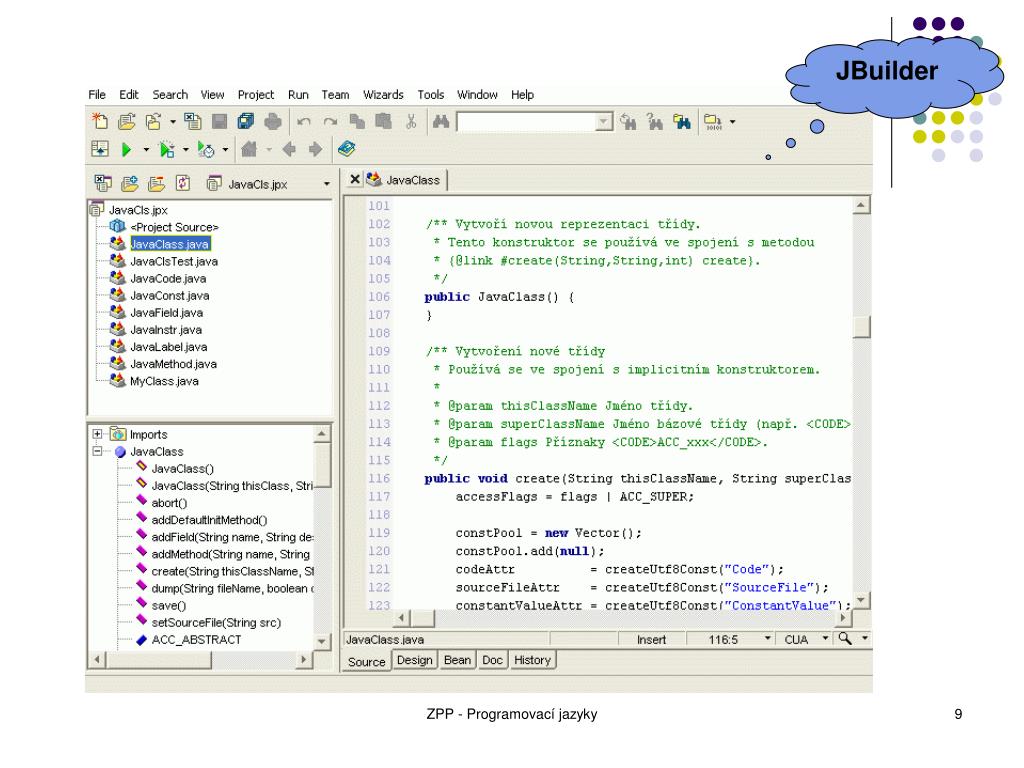Open the Help book icon
This screenshot has width=1024, height=768.
pyautogui.click(x=346, y=150)
